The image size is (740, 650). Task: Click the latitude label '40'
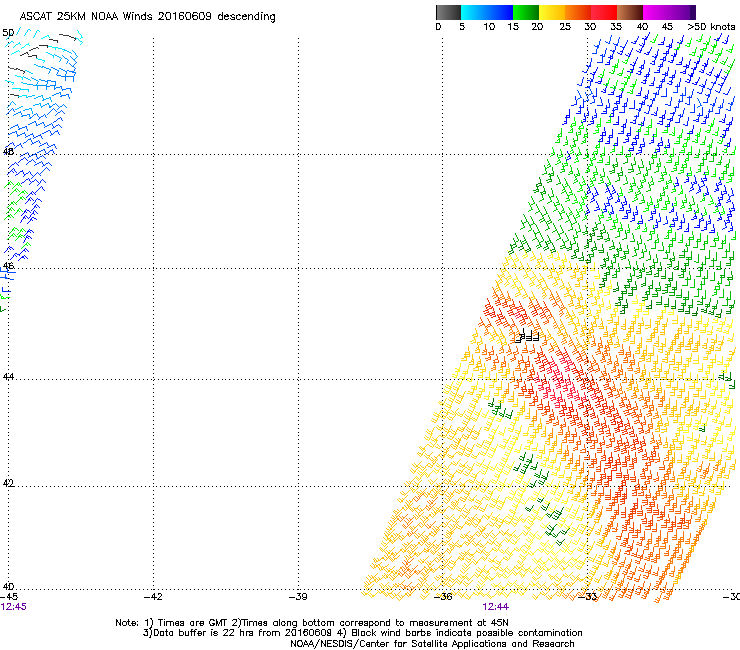coord(8,587)
